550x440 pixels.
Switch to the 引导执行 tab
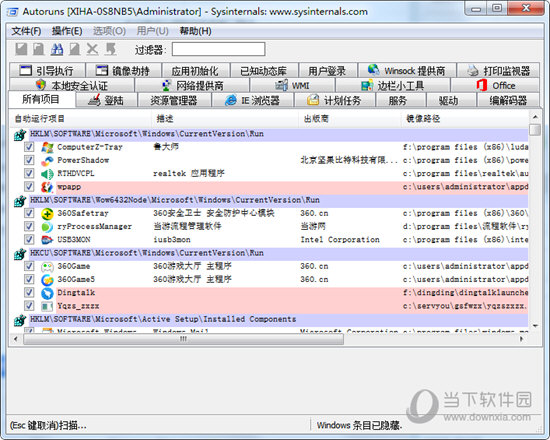47,71
